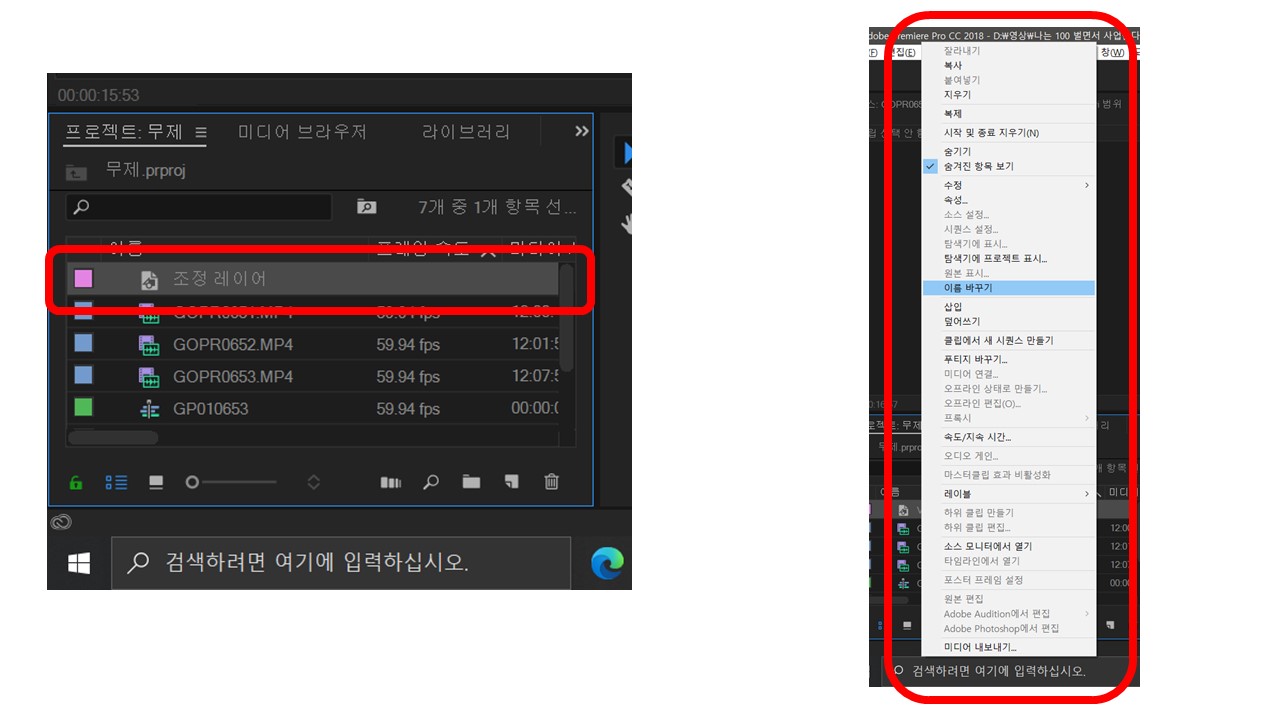
Task: Switch Project panel to icon view
Action: click(x=156, y=482)
